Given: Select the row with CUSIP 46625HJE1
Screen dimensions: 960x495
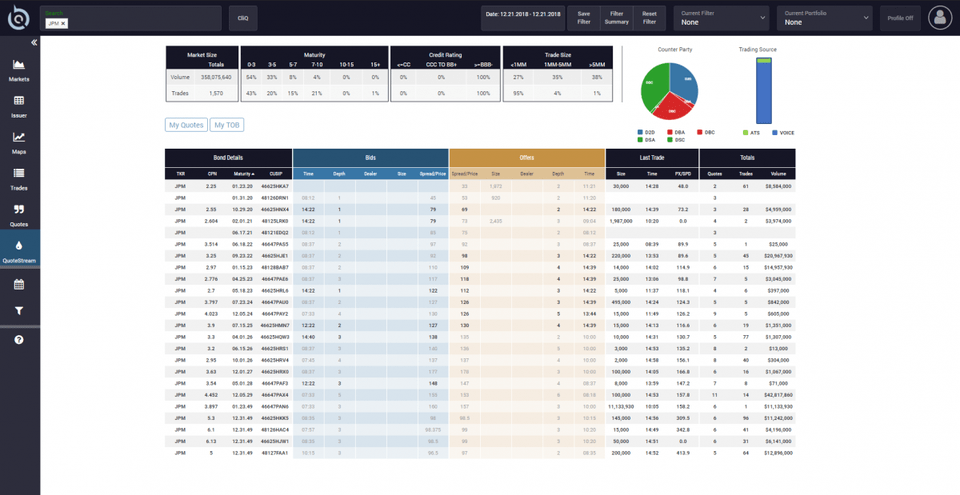Looking at the screenshot, I should tap(480, 256).
